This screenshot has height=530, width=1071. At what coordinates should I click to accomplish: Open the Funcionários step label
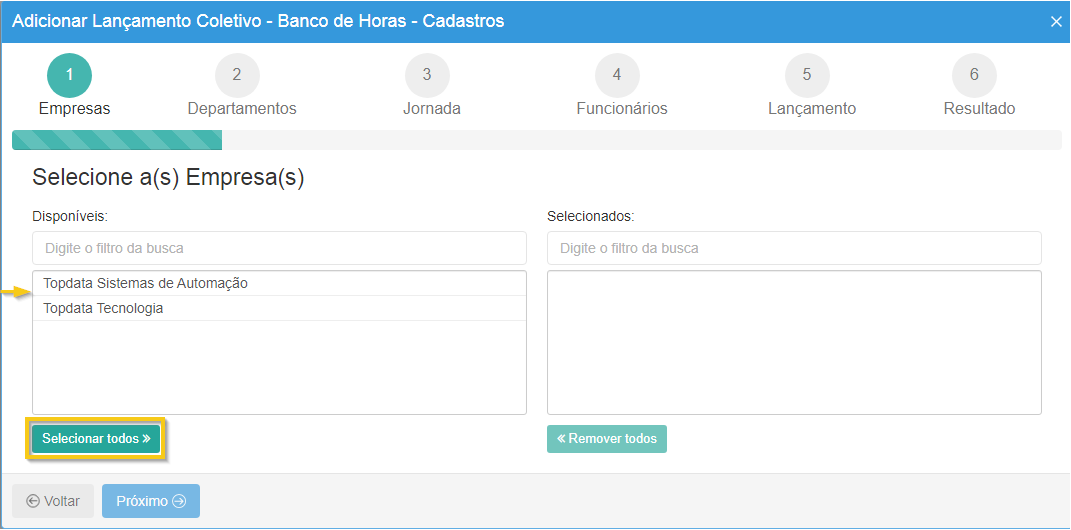622,109
